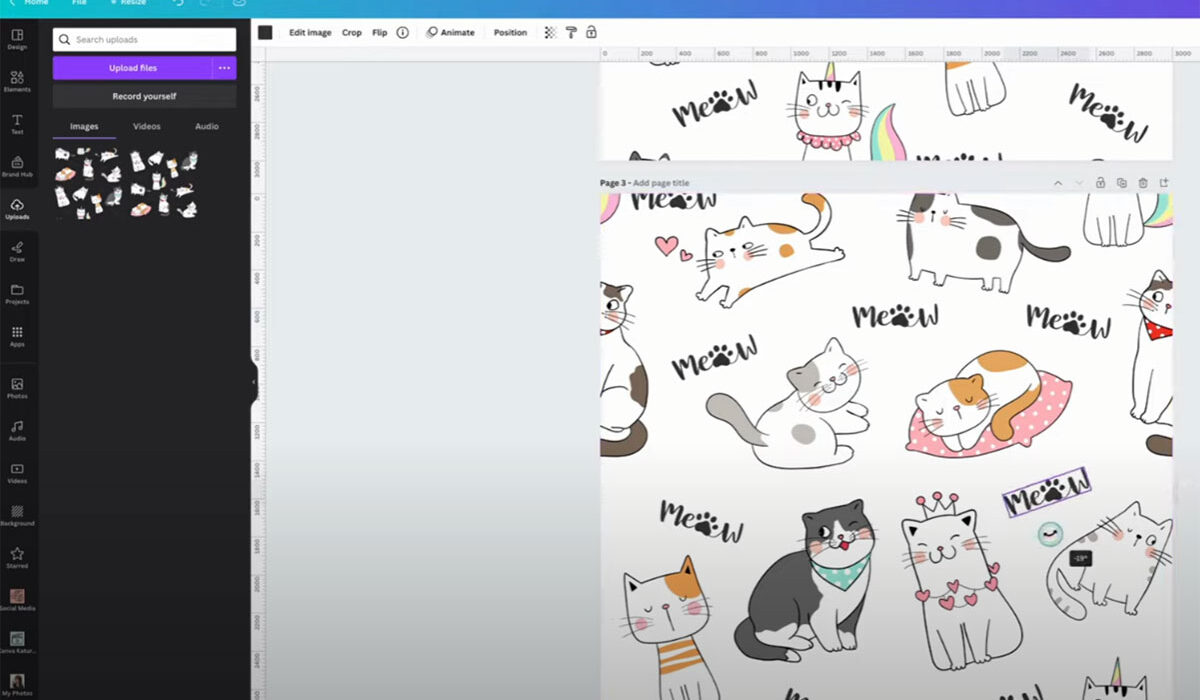Open the File menu
This screenshot has width=1200, height=700.
pos(79,3)
